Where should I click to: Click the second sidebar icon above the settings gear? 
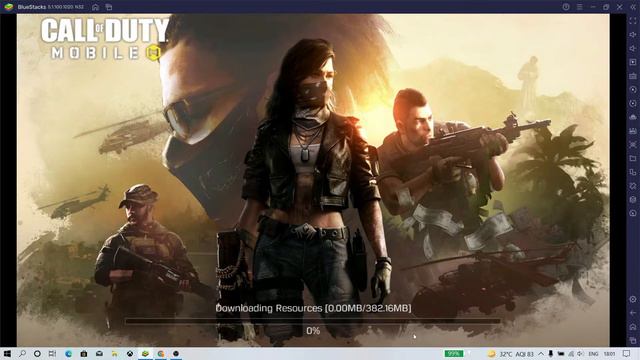pyautogui.click(x=633, y=200)
